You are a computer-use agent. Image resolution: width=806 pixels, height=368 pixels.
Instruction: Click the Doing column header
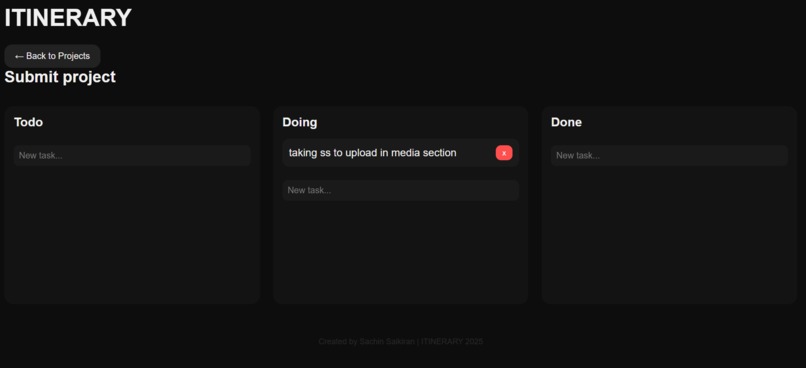300,122
